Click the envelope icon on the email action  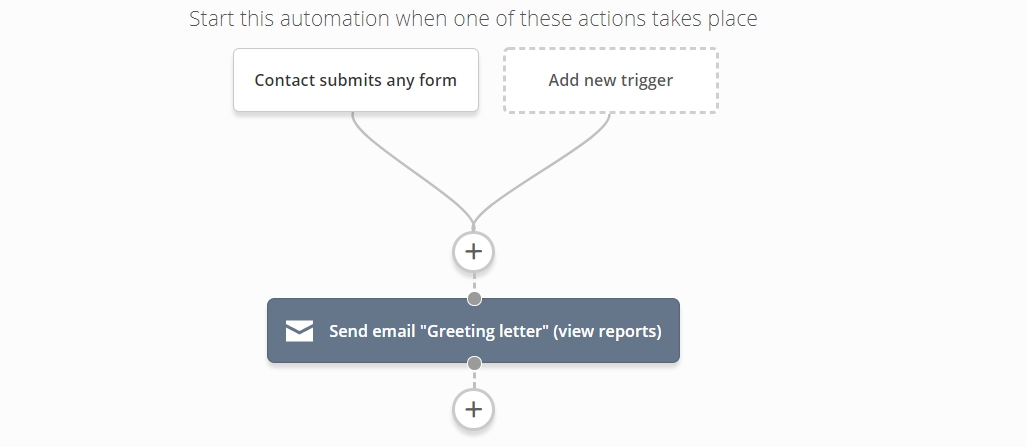coord(300,331)
